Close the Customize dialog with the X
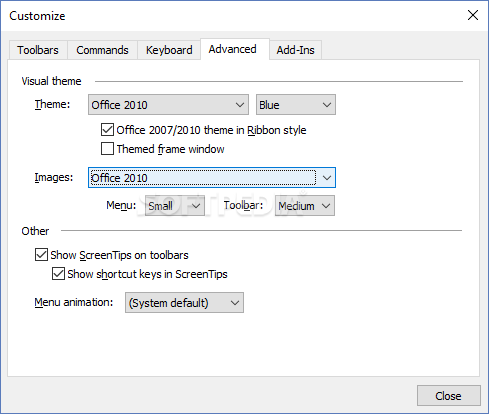The height and width of the screenshot is (414, 489). [x=473, y=15]
